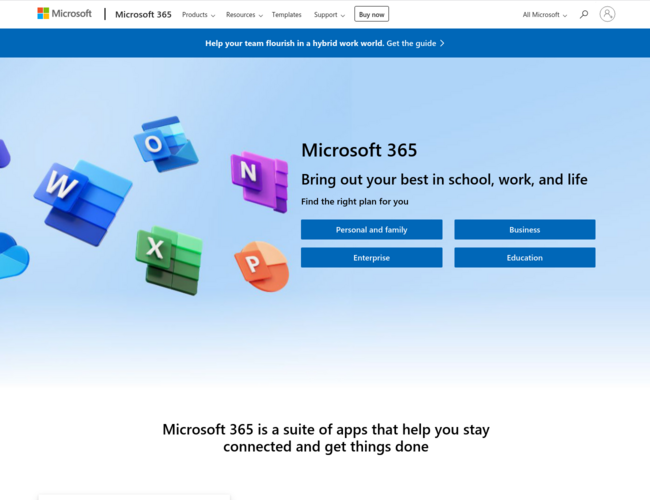Select the Enterprise plan button
This screenshot has height=500, width=650.
[371, 257]
